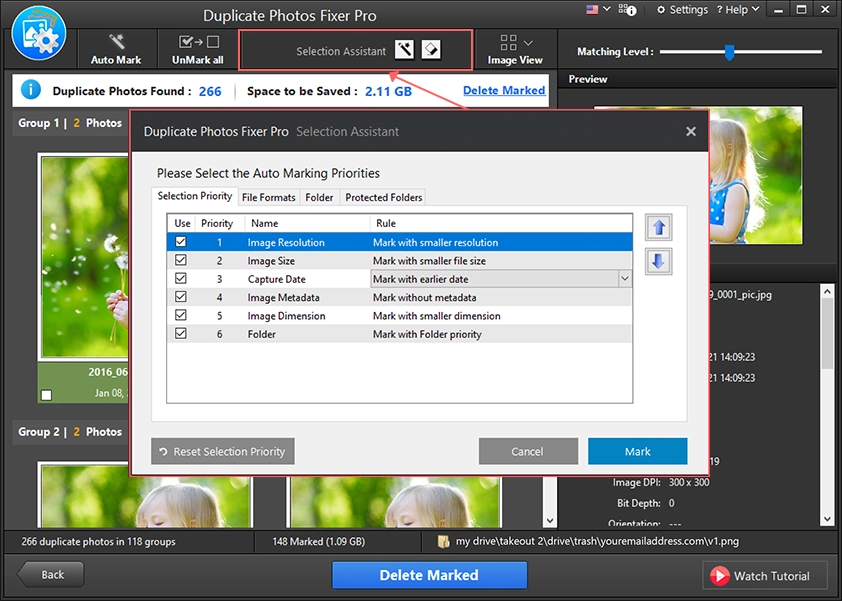Viewport: 842px width, 601px height.
Task: Select the Image Dimension name cell
Action: click(x=286, y=315)
